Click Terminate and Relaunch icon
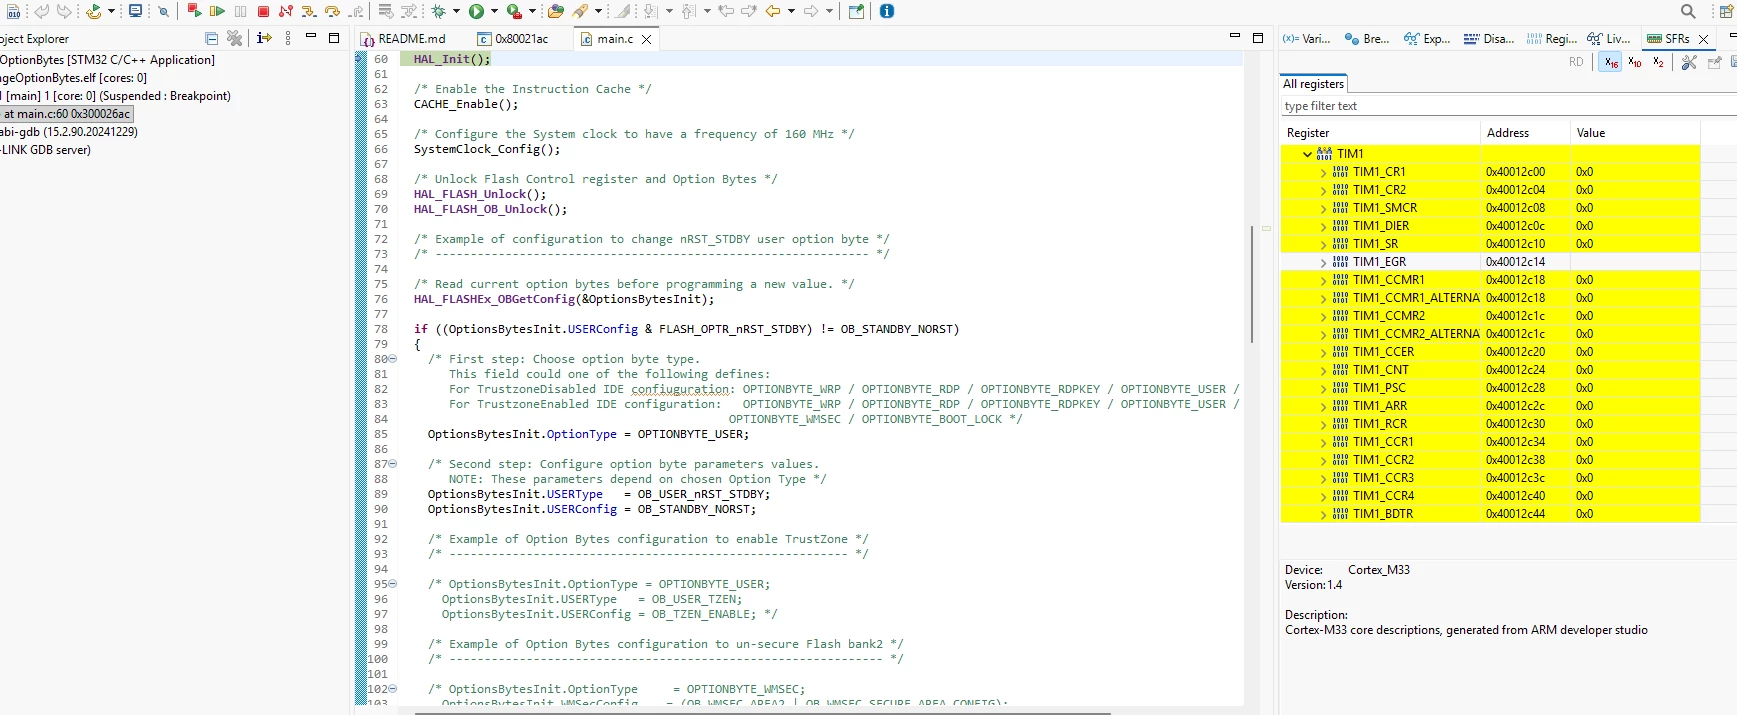This screenshot has height=715, width=1737. (194, 11)
